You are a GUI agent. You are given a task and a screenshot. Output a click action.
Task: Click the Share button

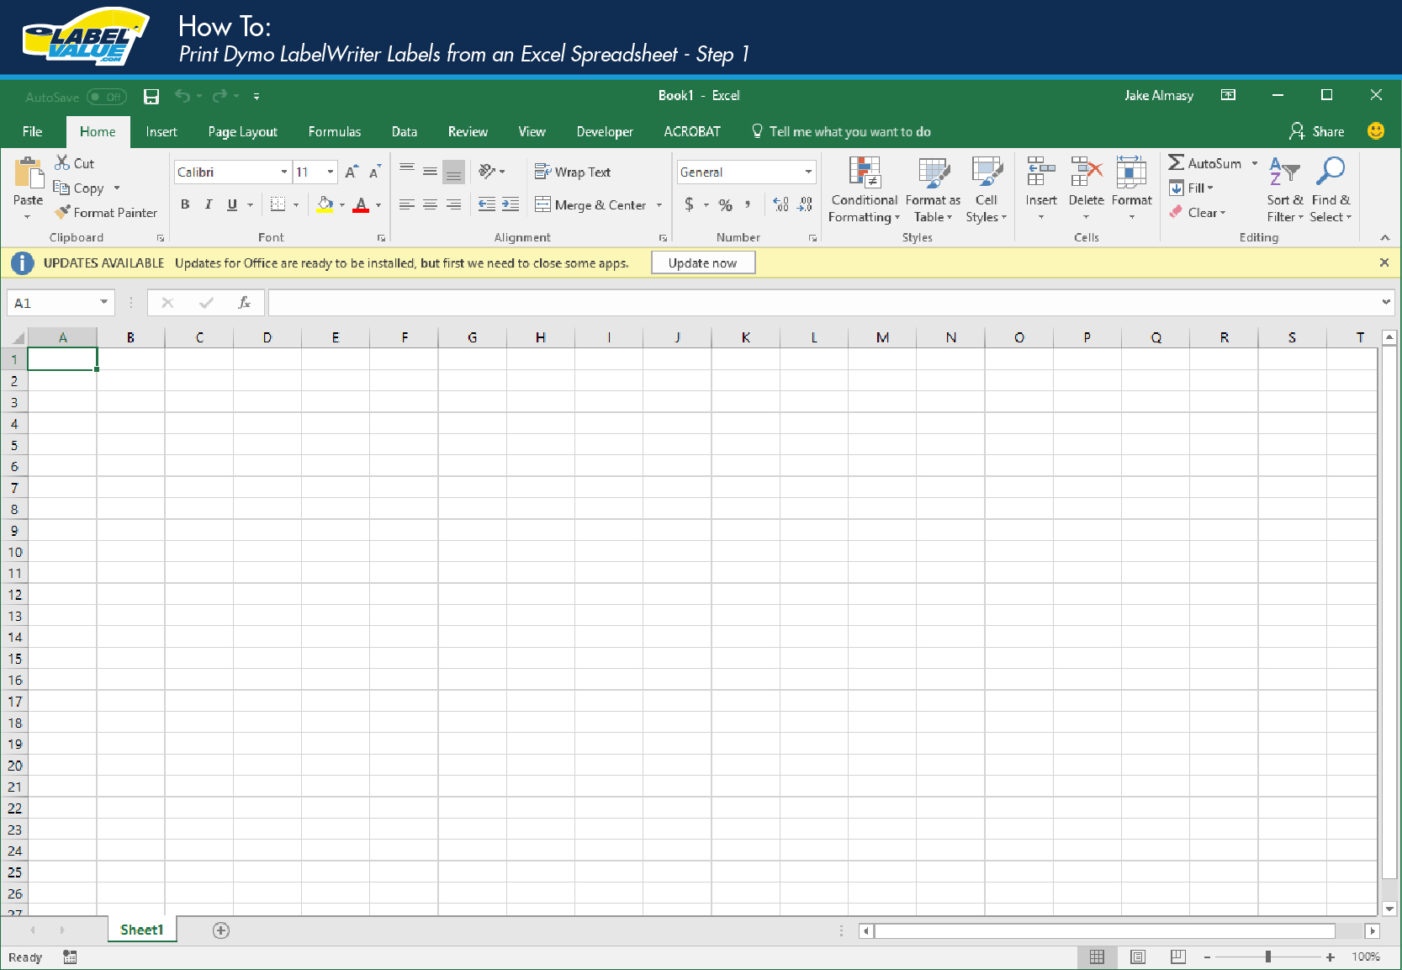coord(1316,131)
